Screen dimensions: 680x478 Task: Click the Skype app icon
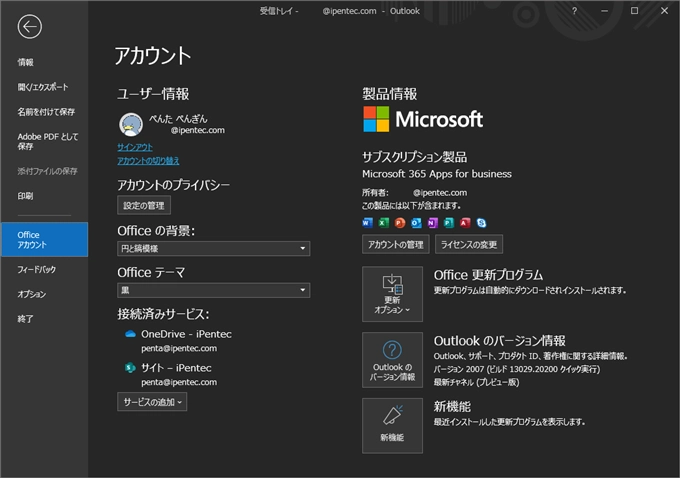[x=481, y=223]
